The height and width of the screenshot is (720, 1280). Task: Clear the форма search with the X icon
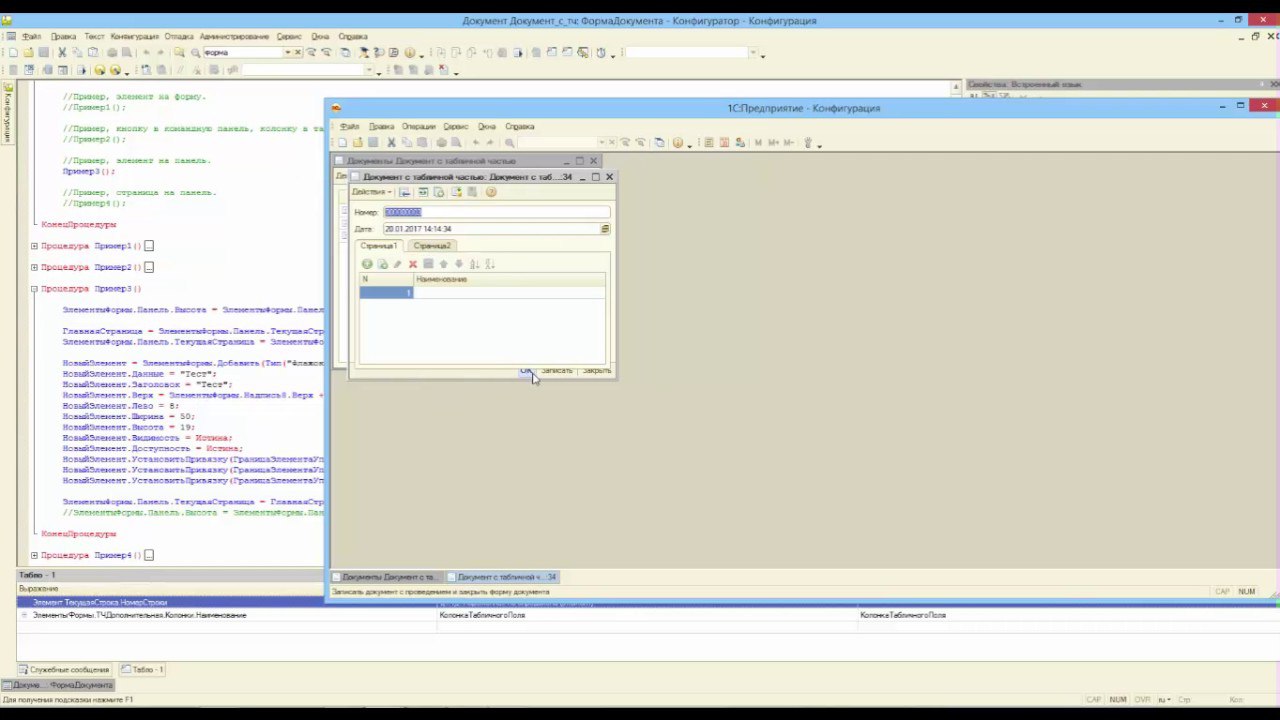[x=297, y=52]
